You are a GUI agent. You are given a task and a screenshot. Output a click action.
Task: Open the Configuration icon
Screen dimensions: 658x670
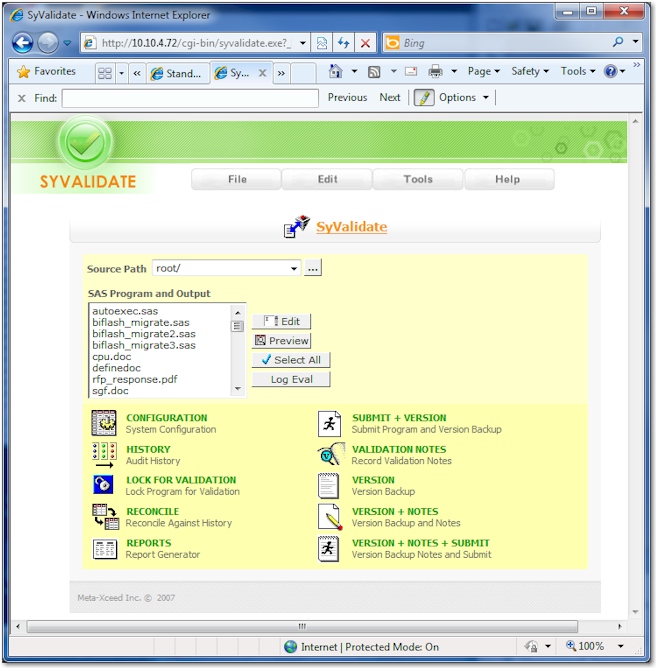tap(104, 423)
